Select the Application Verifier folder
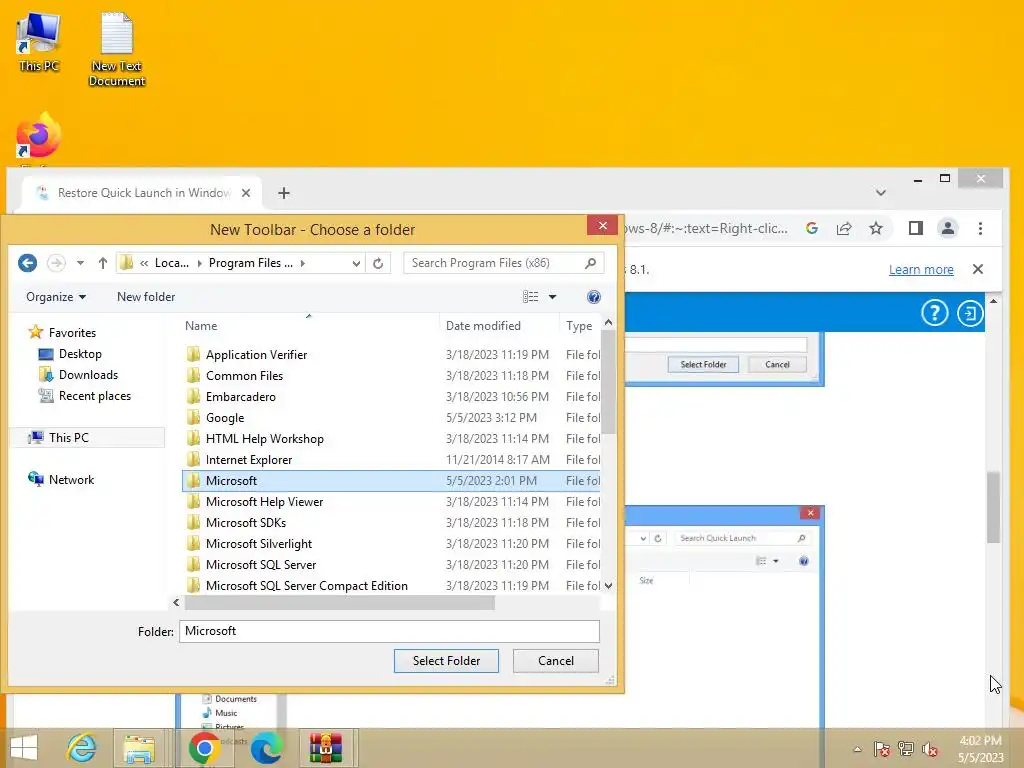The width and height of the screenshot is (1024, 768). (x=391, y=355)
